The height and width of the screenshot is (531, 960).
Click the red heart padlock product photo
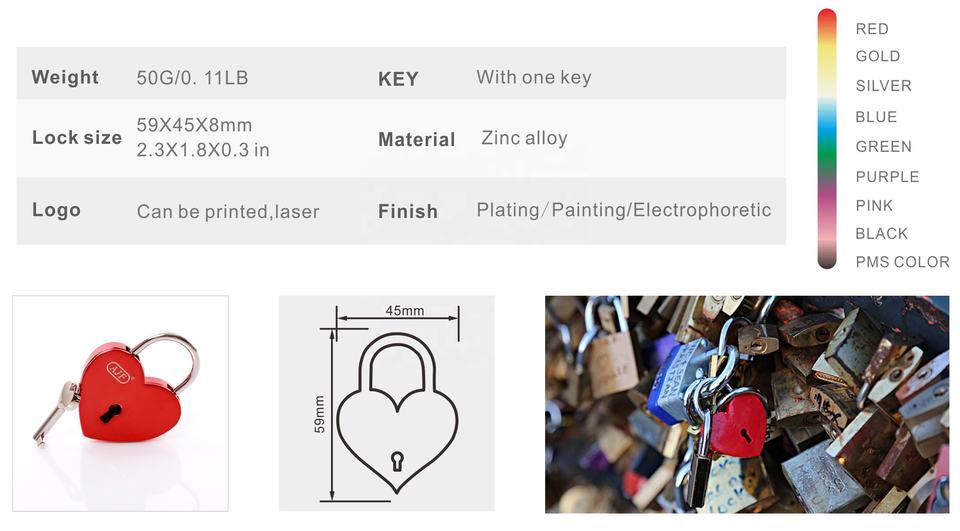[121, 403]
